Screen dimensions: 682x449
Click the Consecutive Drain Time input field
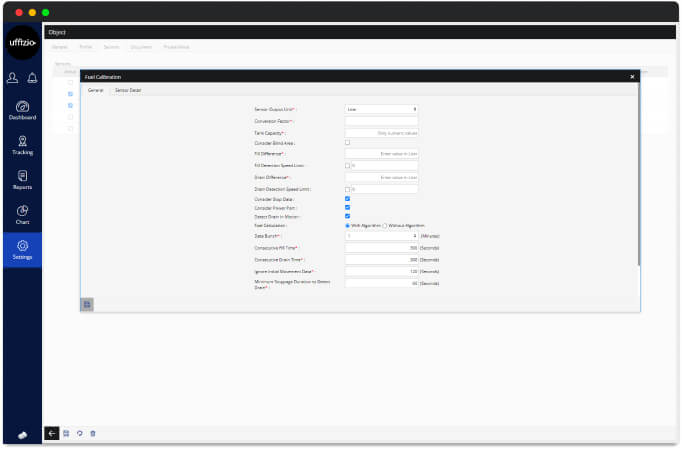click(x=381, y=260)
